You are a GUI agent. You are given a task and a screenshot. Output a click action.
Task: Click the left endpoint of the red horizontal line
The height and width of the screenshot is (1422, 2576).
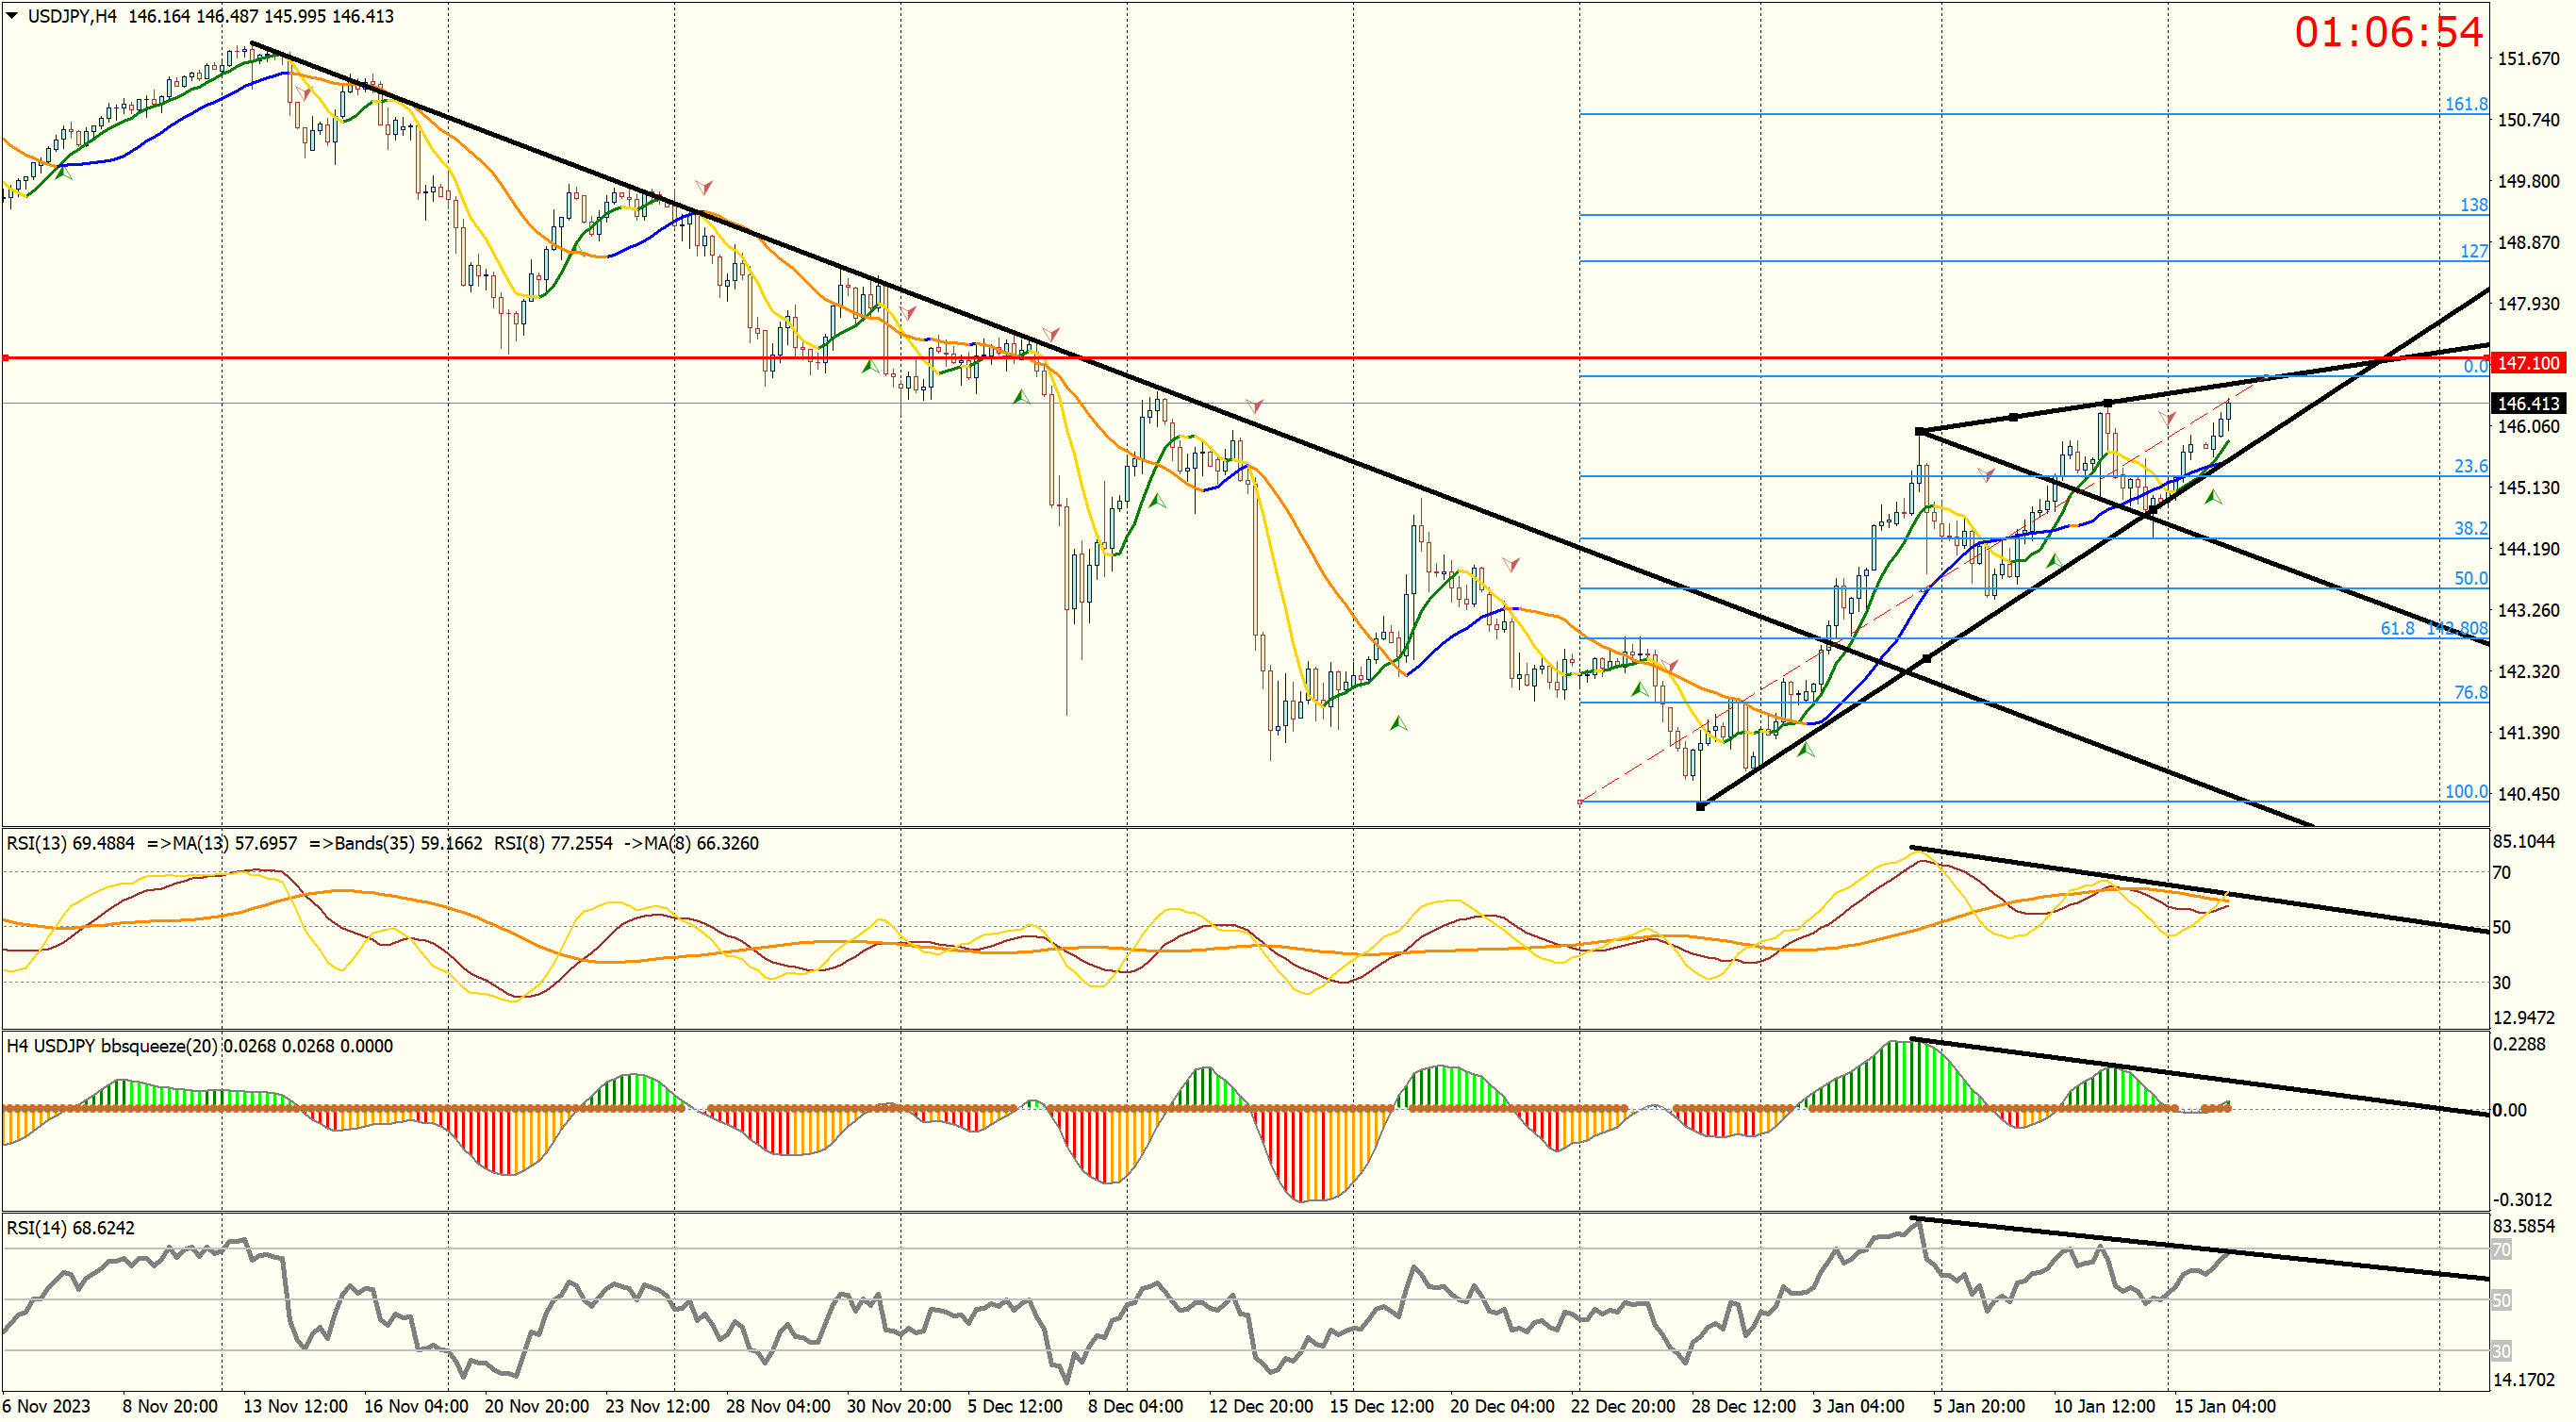6,357
